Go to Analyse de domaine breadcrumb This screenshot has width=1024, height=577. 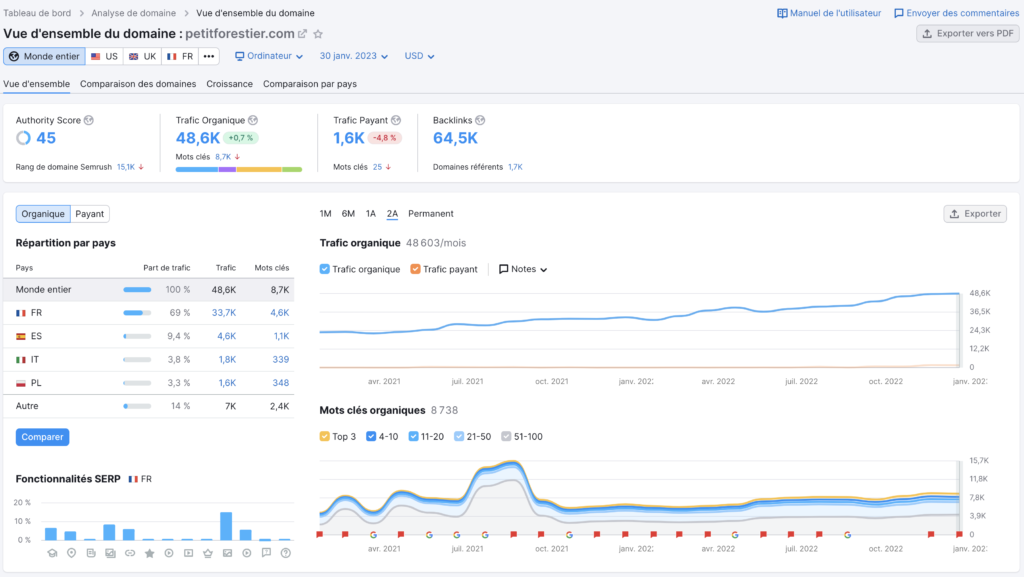[133, 13]
